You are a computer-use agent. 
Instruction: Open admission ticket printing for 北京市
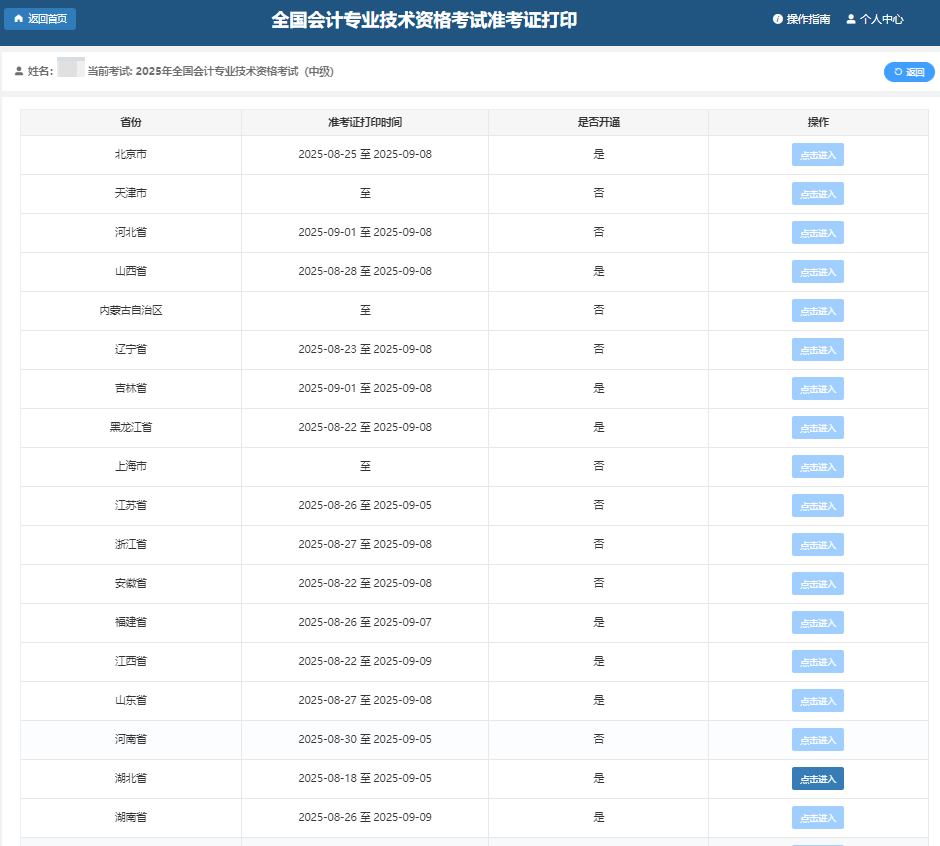pyautogui.click(x=817, y=154)
